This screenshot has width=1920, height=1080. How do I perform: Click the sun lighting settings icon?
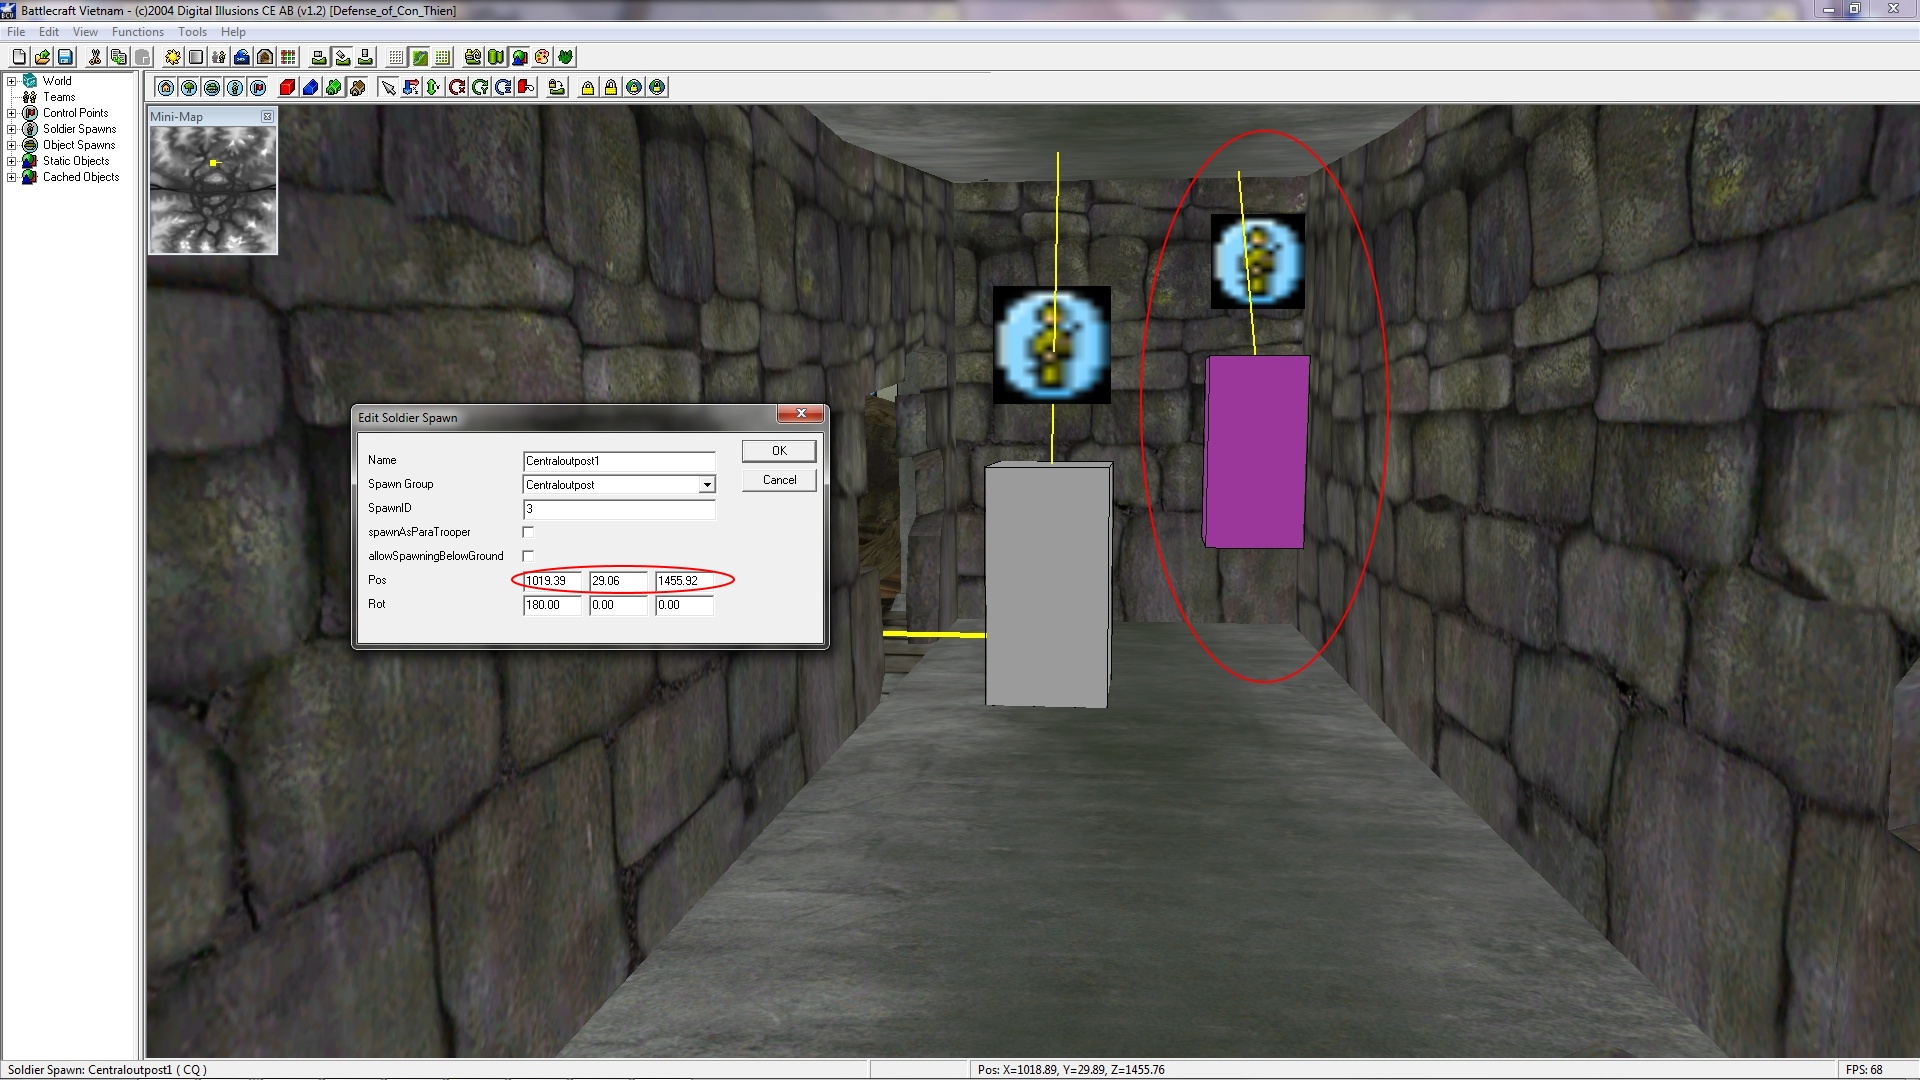173,57
